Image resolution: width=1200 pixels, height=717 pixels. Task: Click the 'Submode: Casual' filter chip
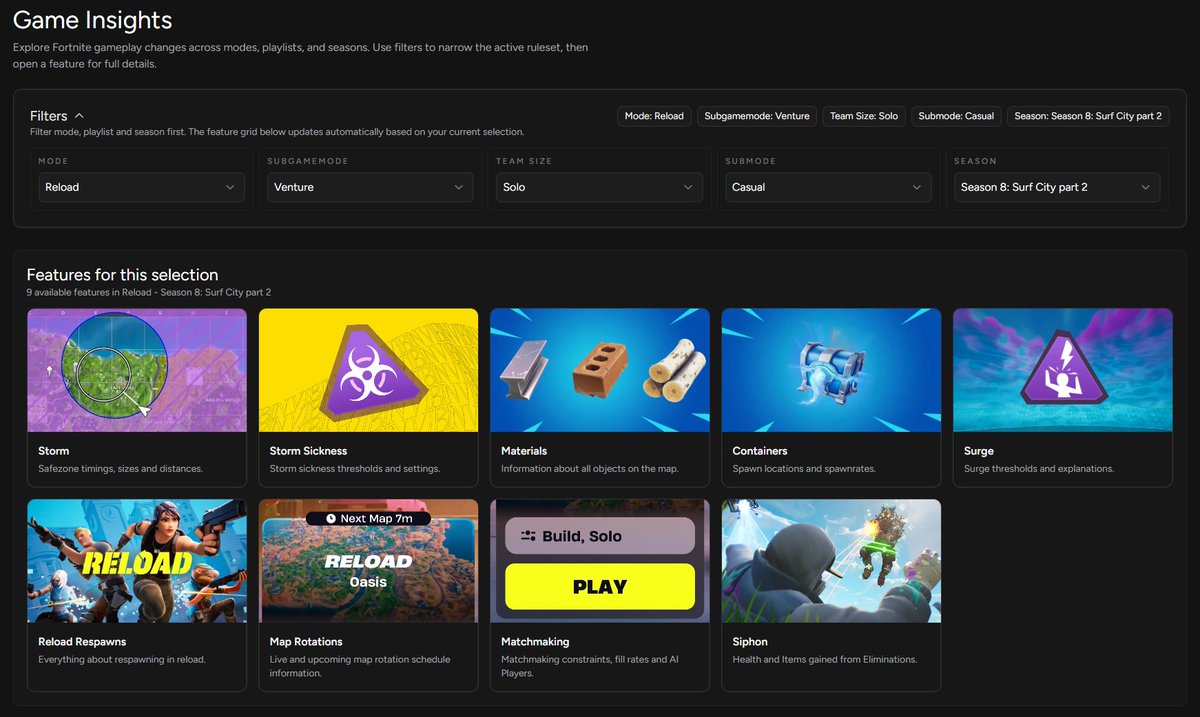point(956,116)
